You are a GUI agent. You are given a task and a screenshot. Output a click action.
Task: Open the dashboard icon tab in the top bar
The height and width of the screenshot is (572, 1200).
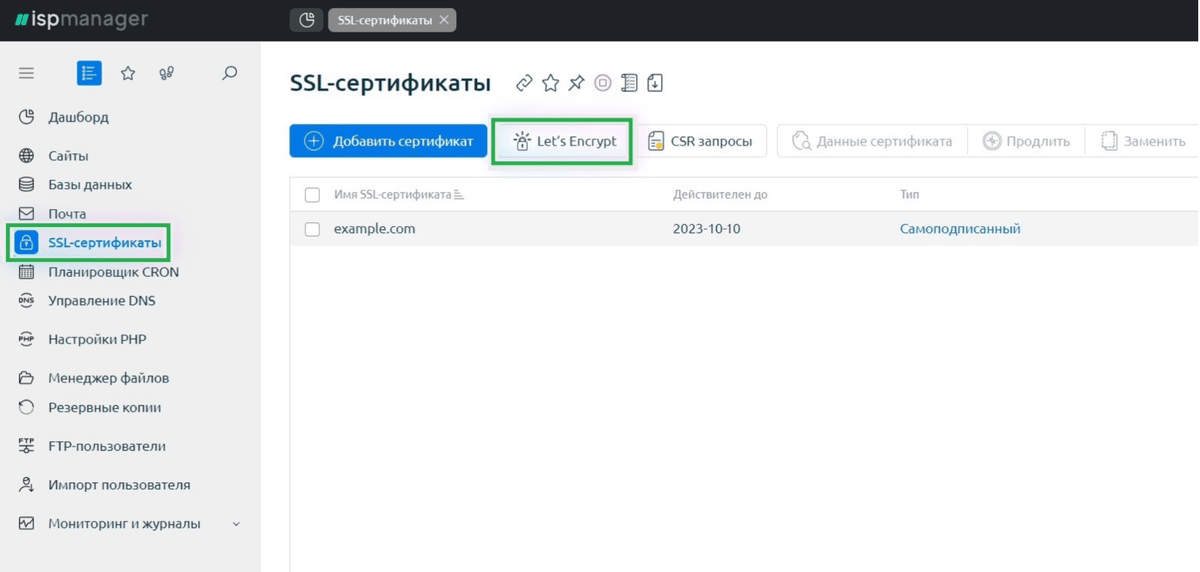(306, 19)
